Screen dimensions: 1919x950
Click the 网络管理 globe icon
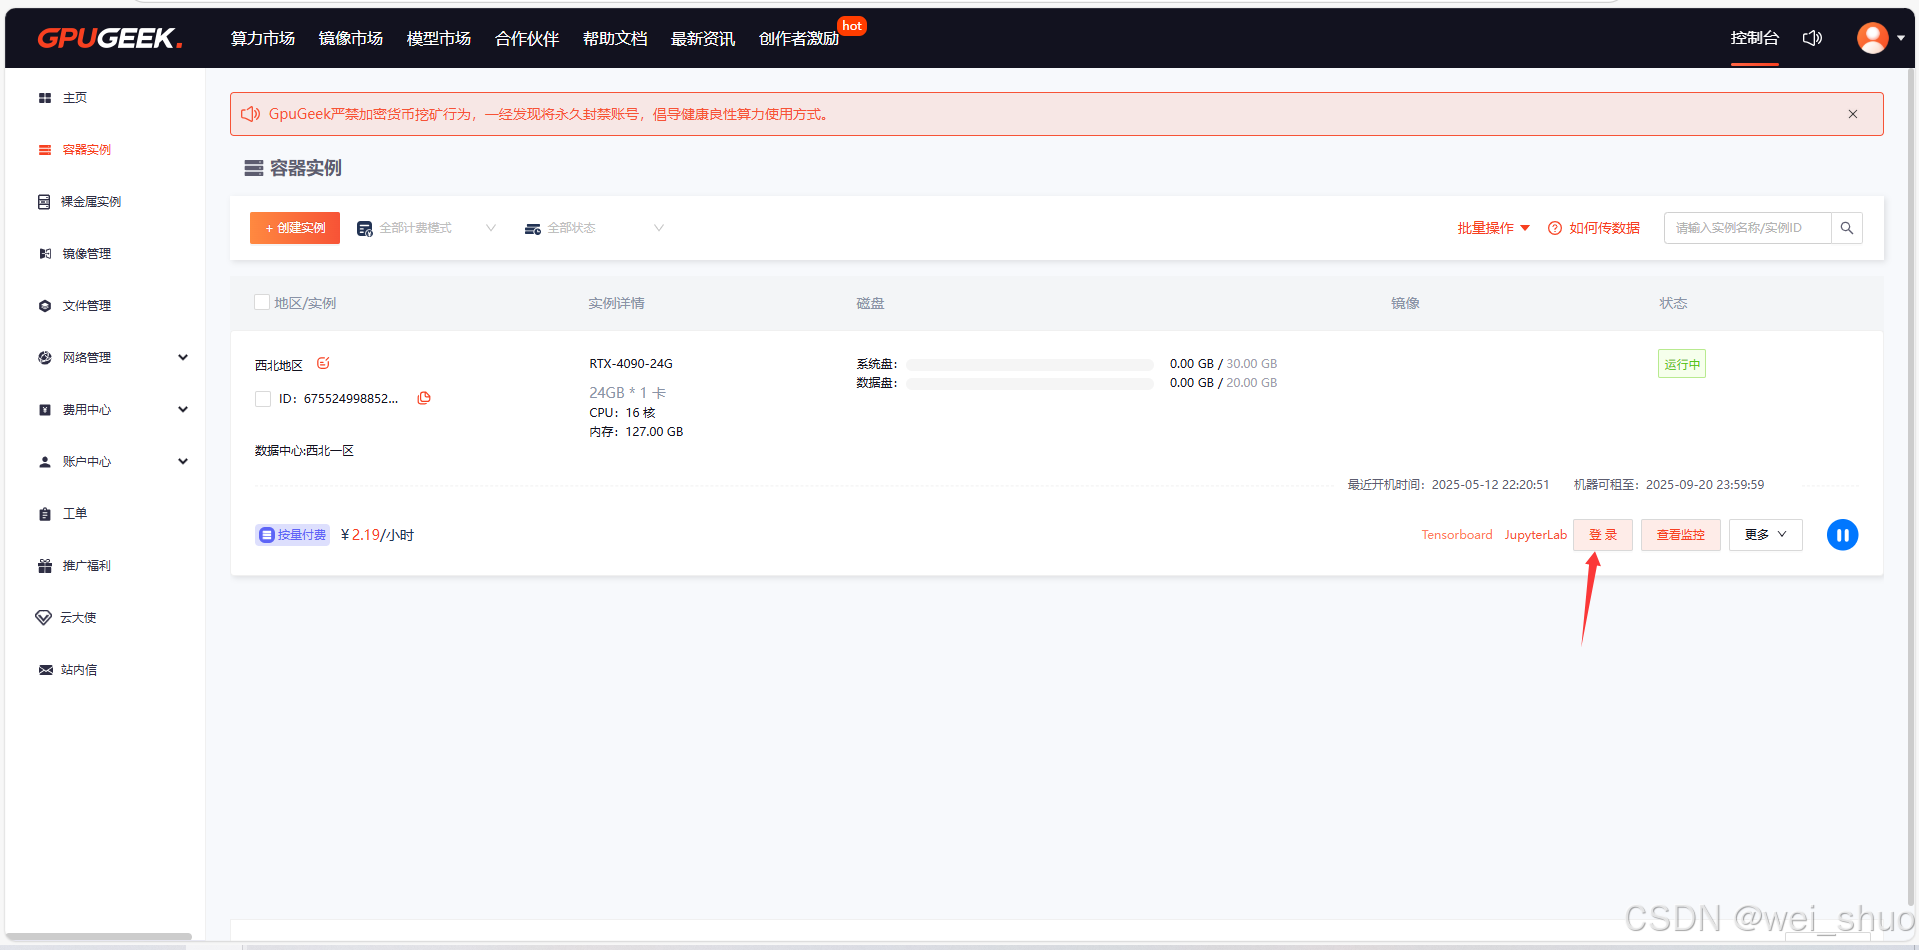(45, 358)
